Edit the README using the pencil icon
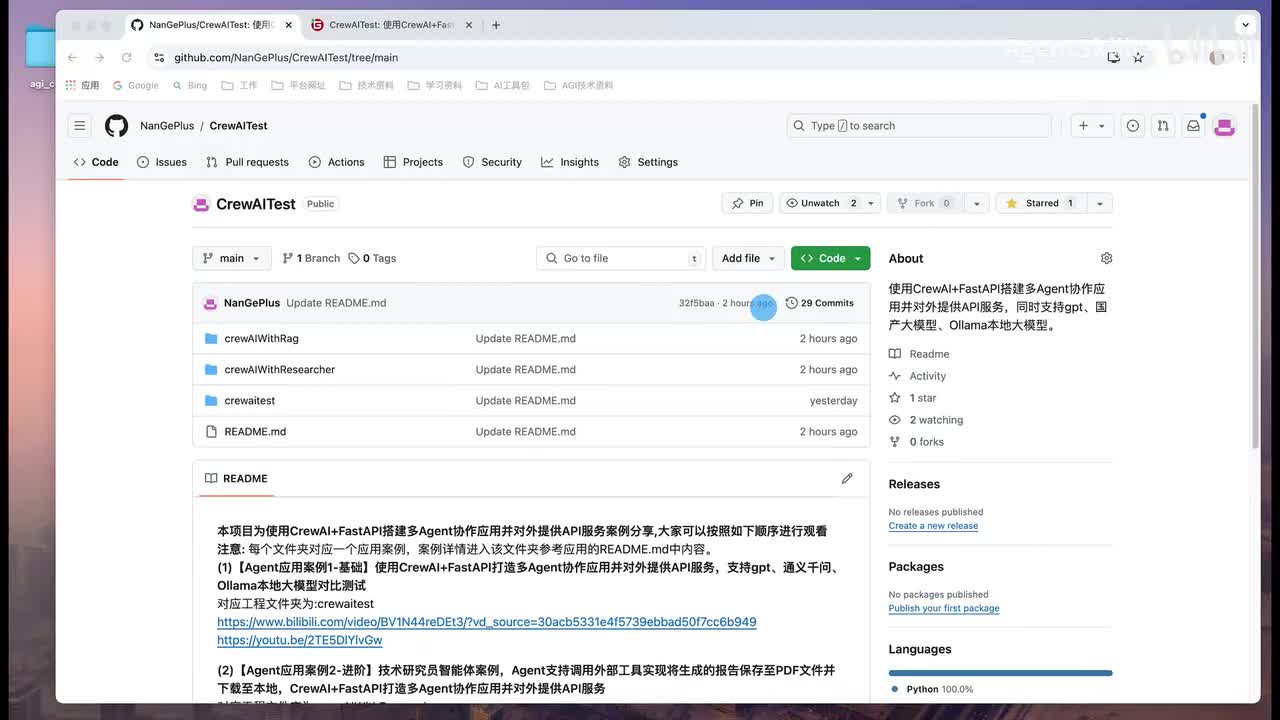The height and width of the screenshot is (720, 1280). pyautogui.click(x=847, y=478)
